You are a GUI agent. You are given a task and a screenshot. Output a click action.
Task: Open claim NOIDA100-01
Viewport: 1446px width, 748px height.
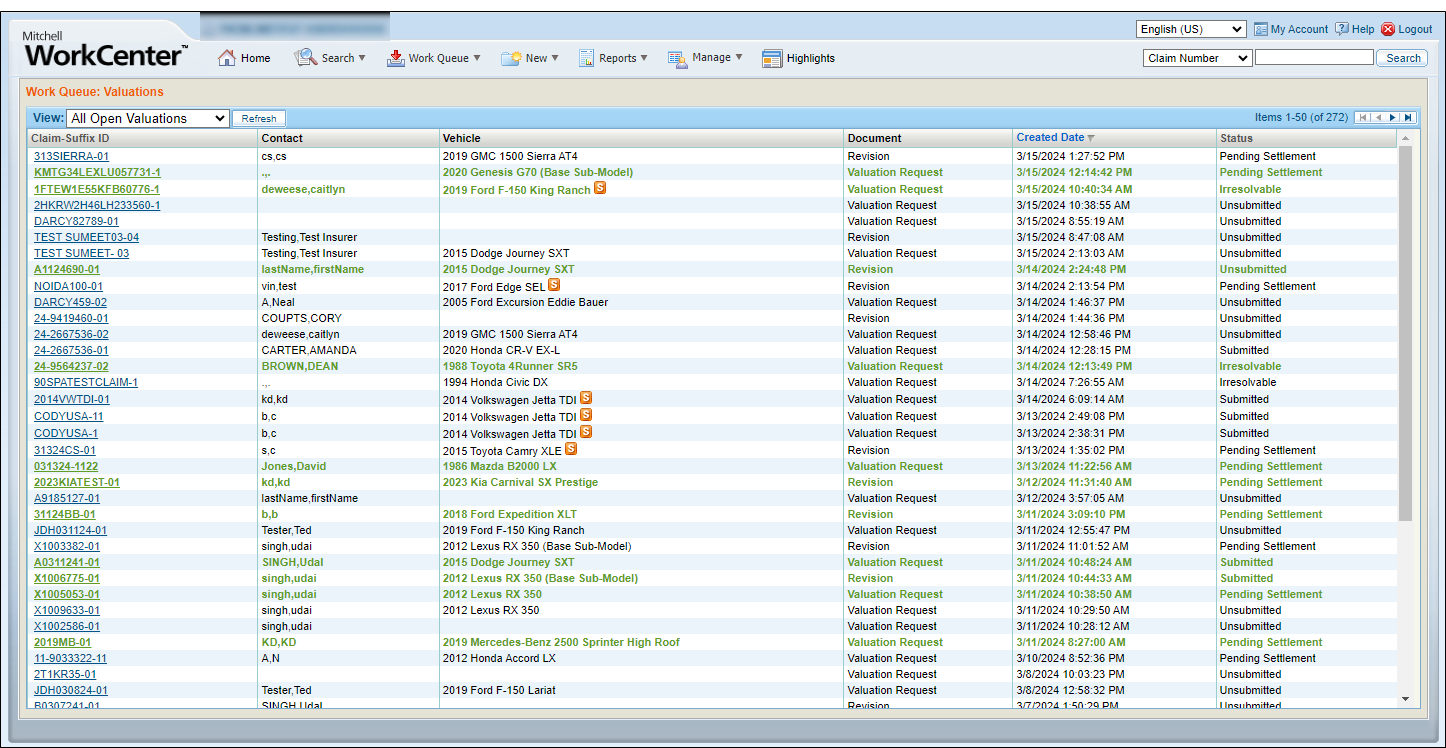click(x=68, y=286)
